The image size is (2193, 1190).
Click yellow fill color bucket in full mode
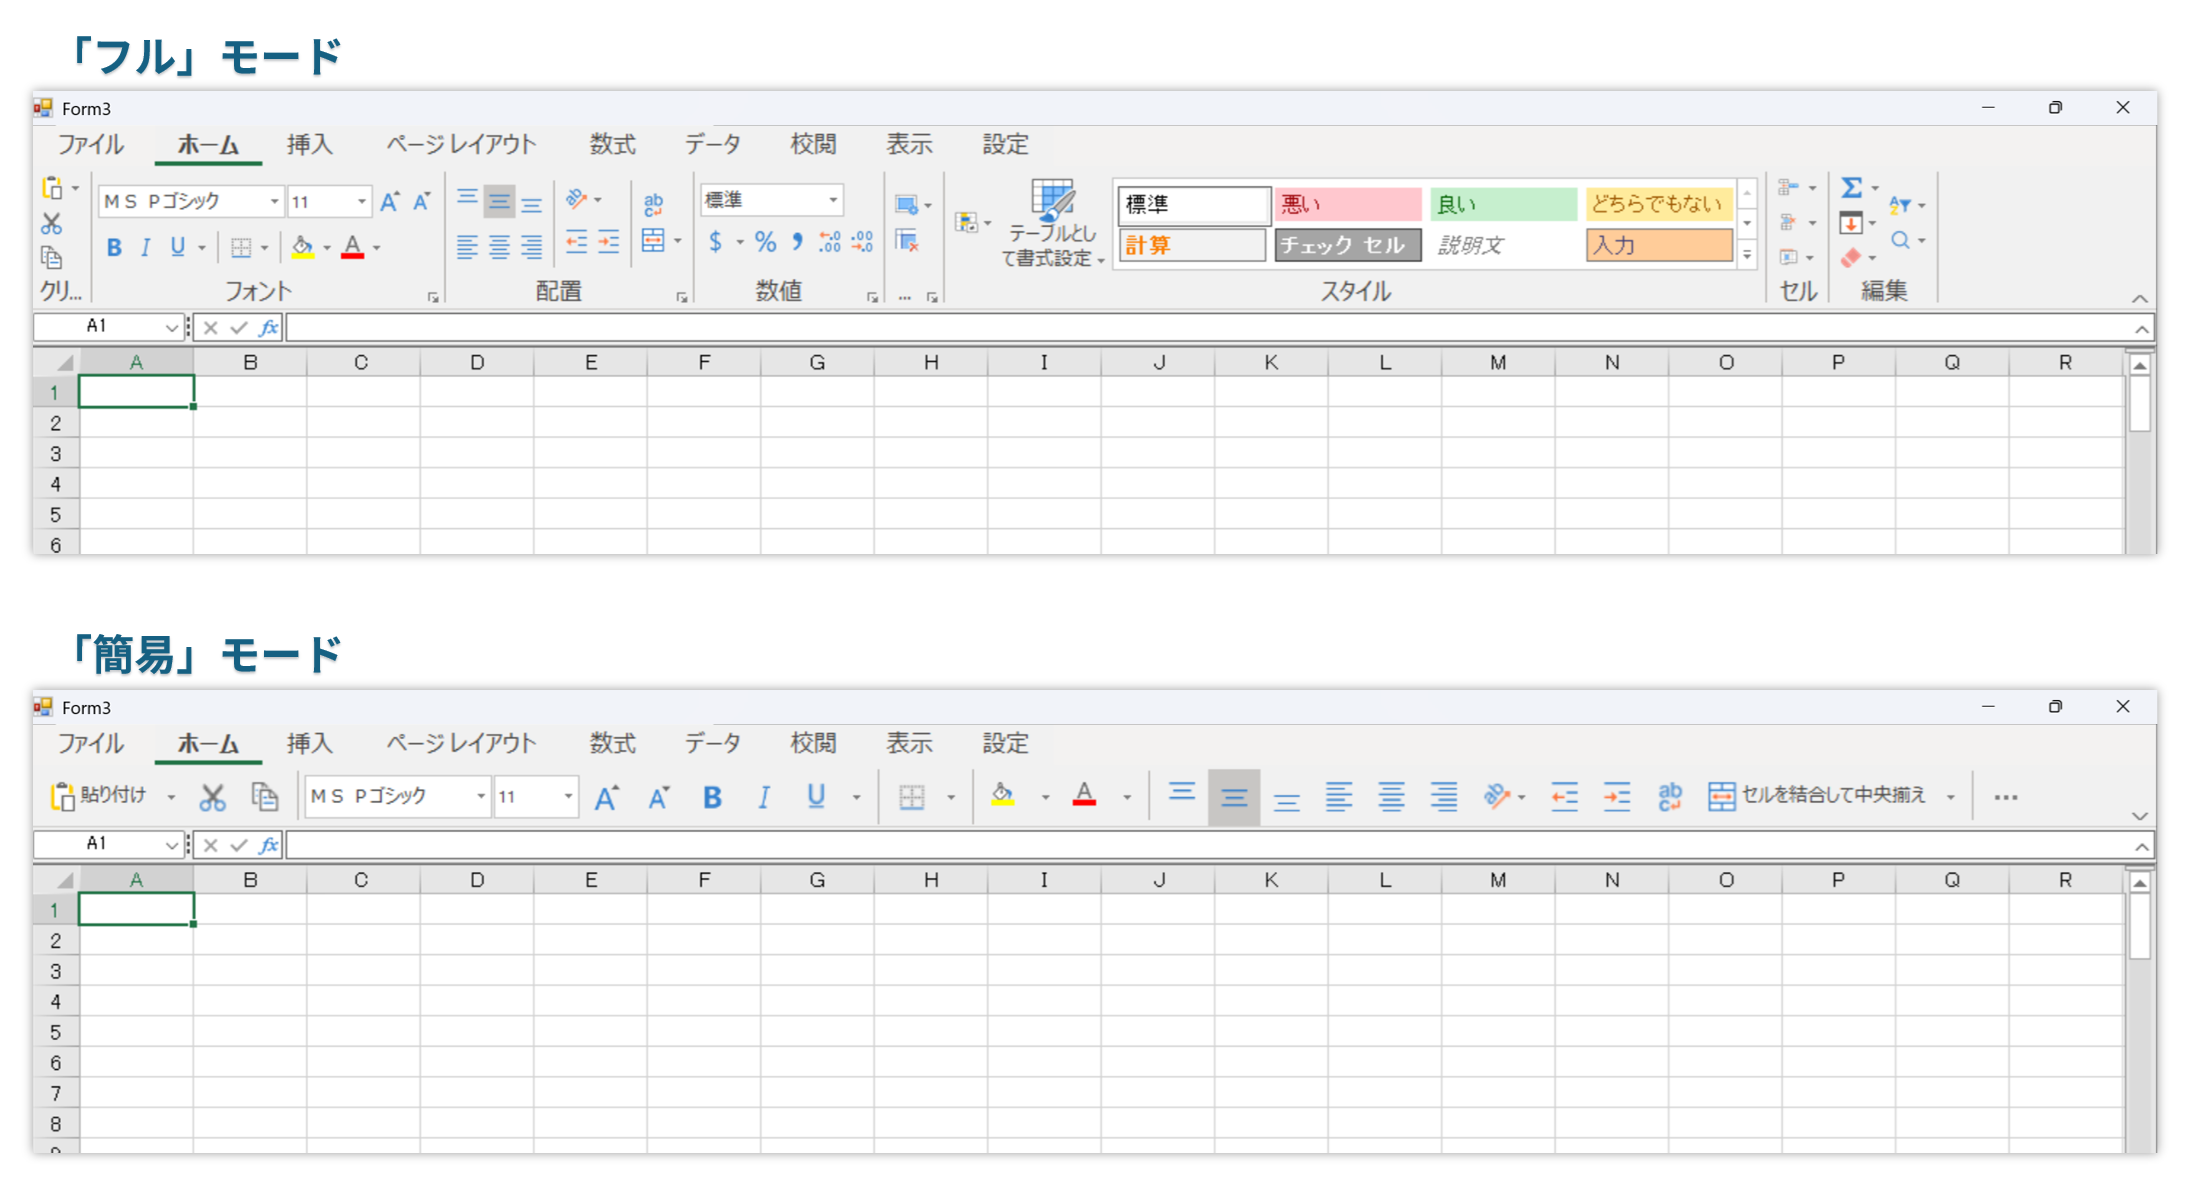[303, 247]
